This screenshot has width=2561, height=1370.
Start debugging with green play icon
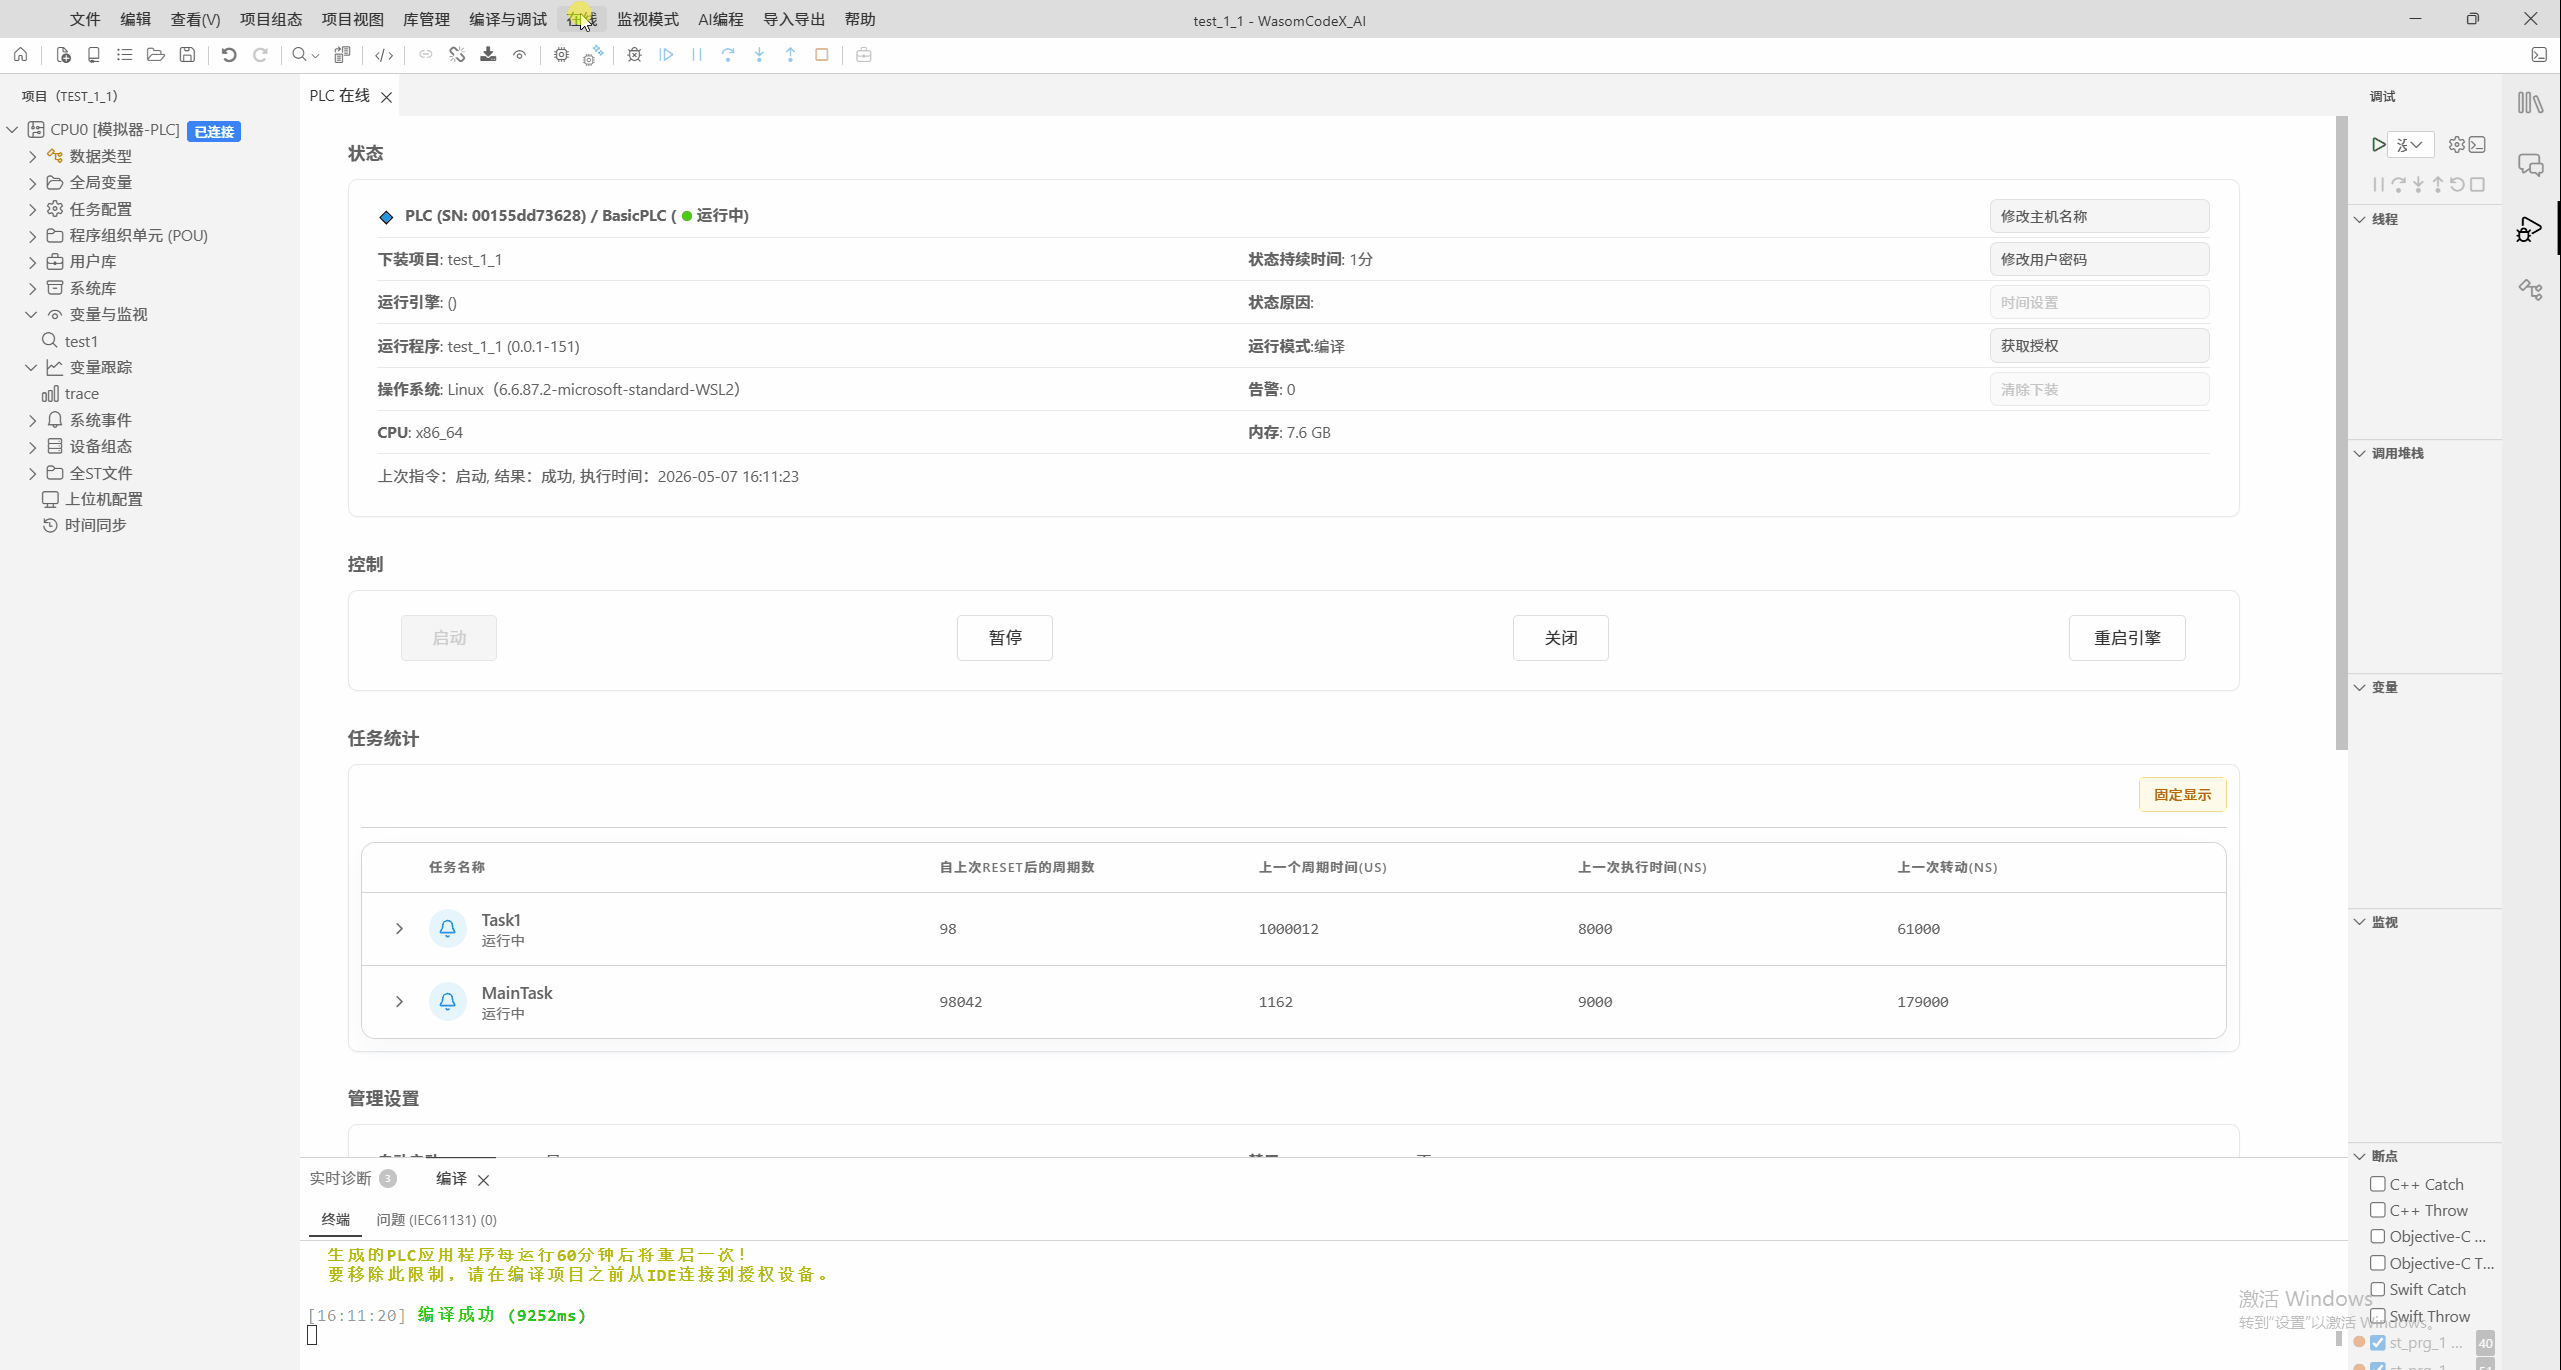[x=2378, y=145]
